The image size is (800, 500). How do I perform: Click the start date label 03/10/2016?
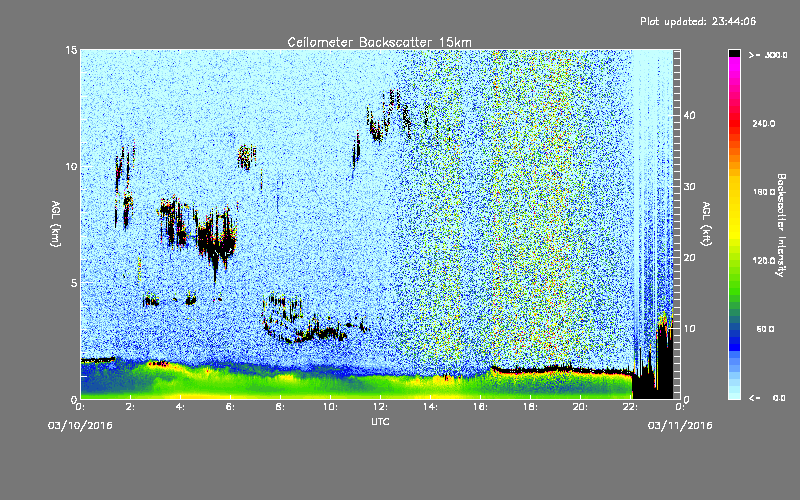[80, 426]
